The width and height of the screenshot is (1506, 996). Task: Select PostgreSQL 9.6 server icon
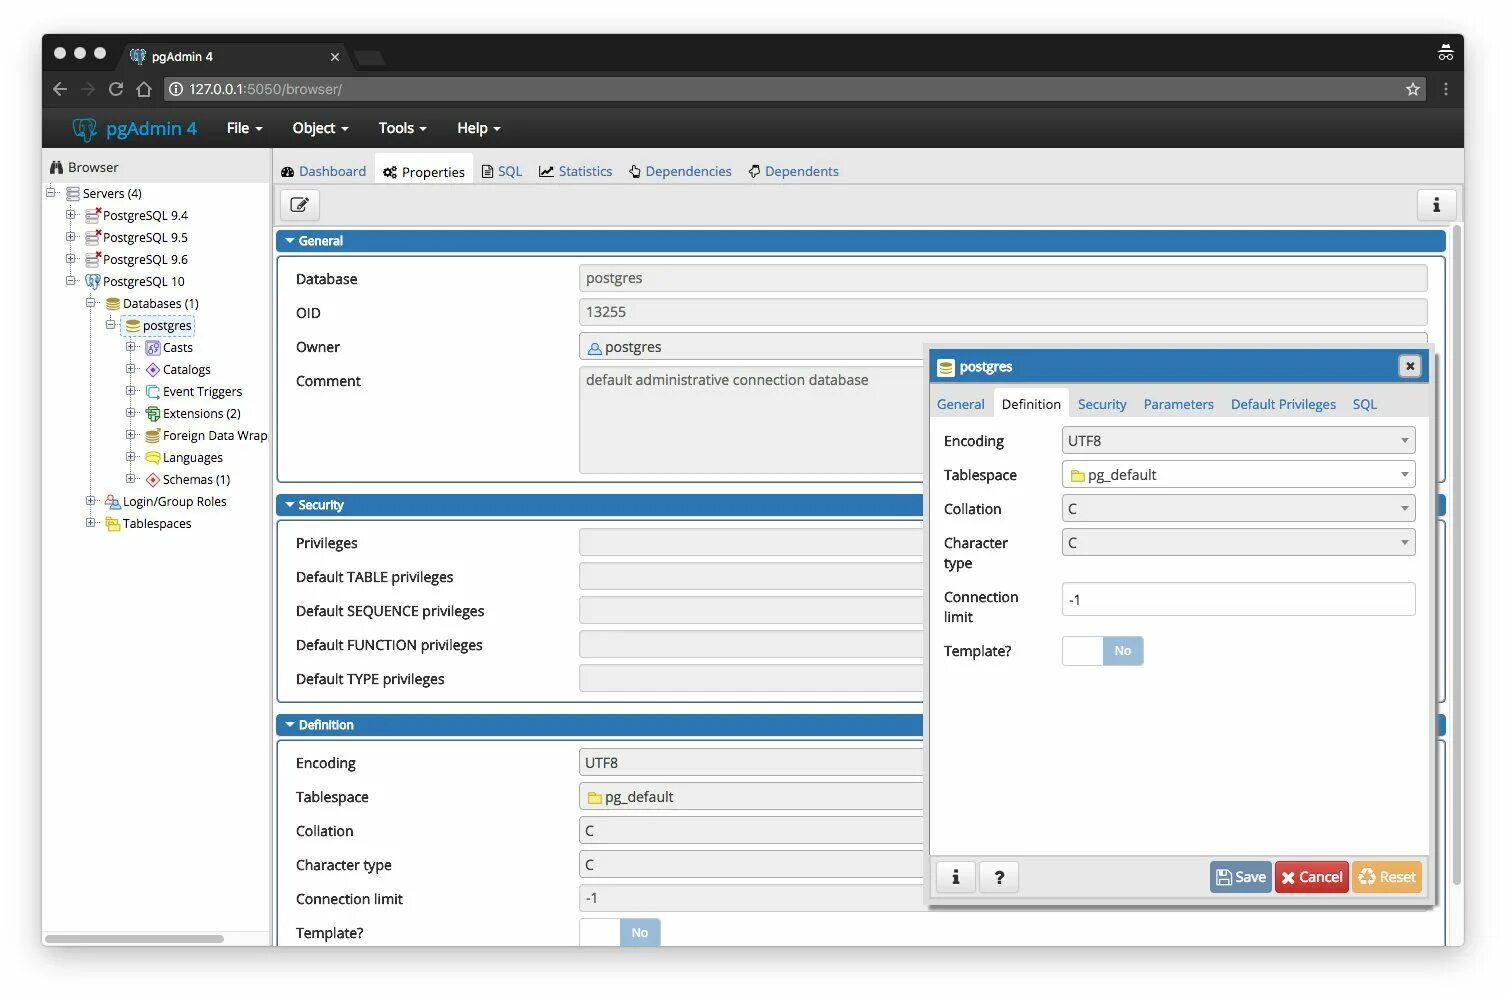click(93, 259)
